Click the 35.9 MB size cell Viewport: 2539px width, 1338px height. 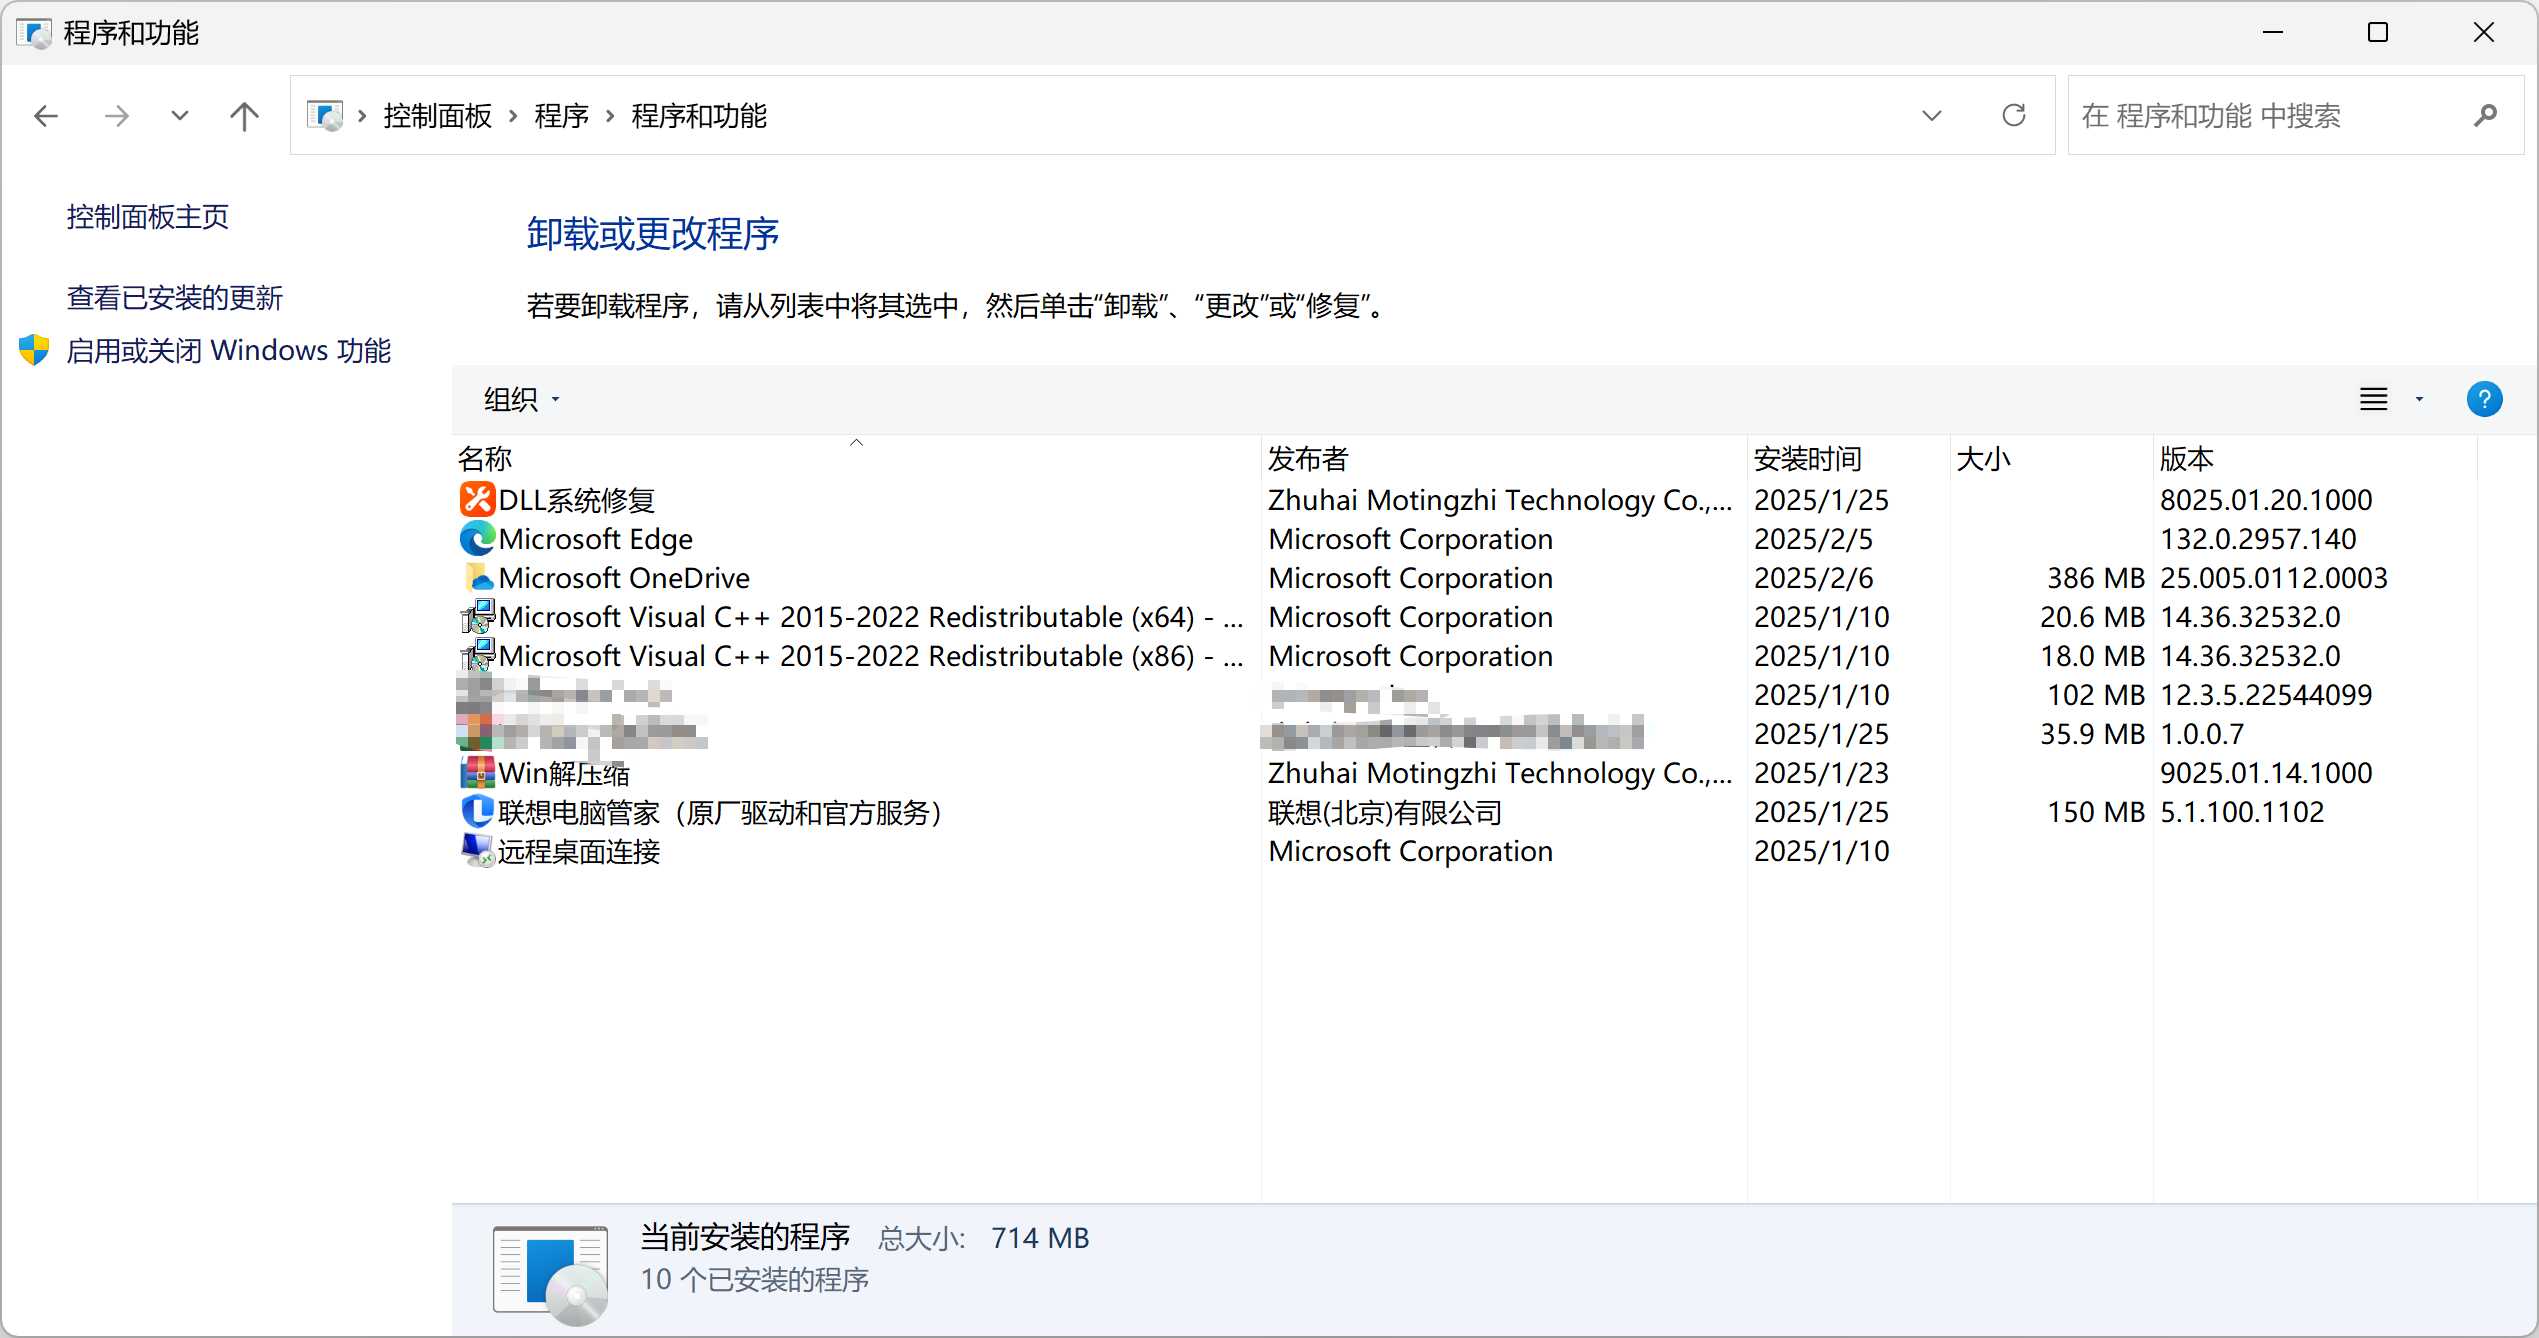point(2092,734)
